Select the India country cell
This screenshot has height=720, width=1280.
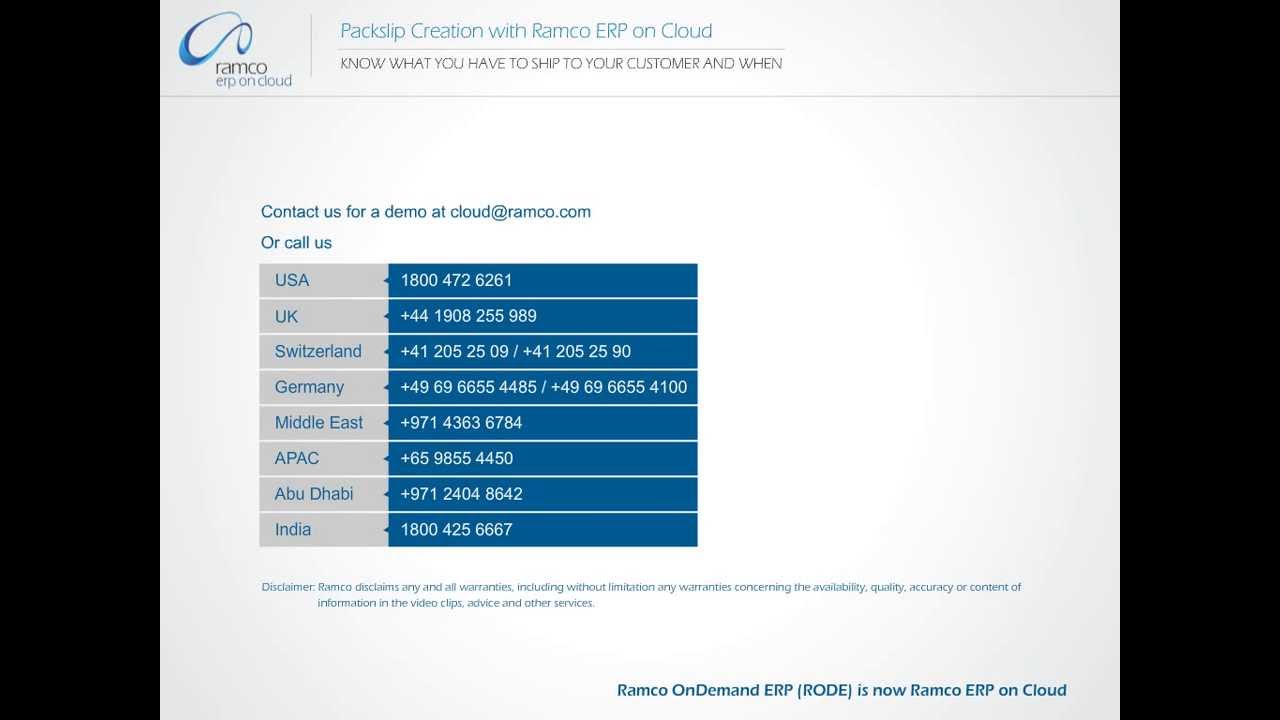click(x=323, y=529)
